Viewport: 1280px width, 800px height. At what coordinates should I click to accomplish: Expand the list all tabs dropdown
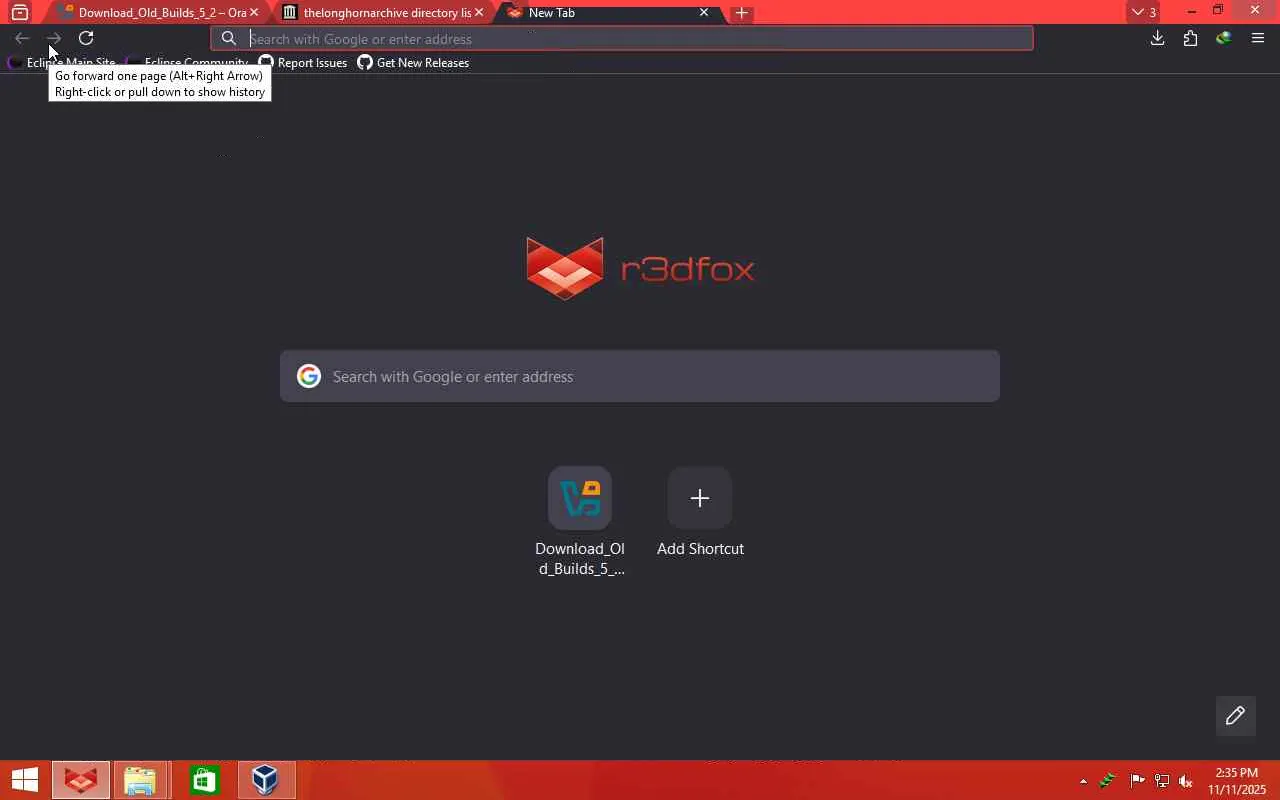point(1144,13)
